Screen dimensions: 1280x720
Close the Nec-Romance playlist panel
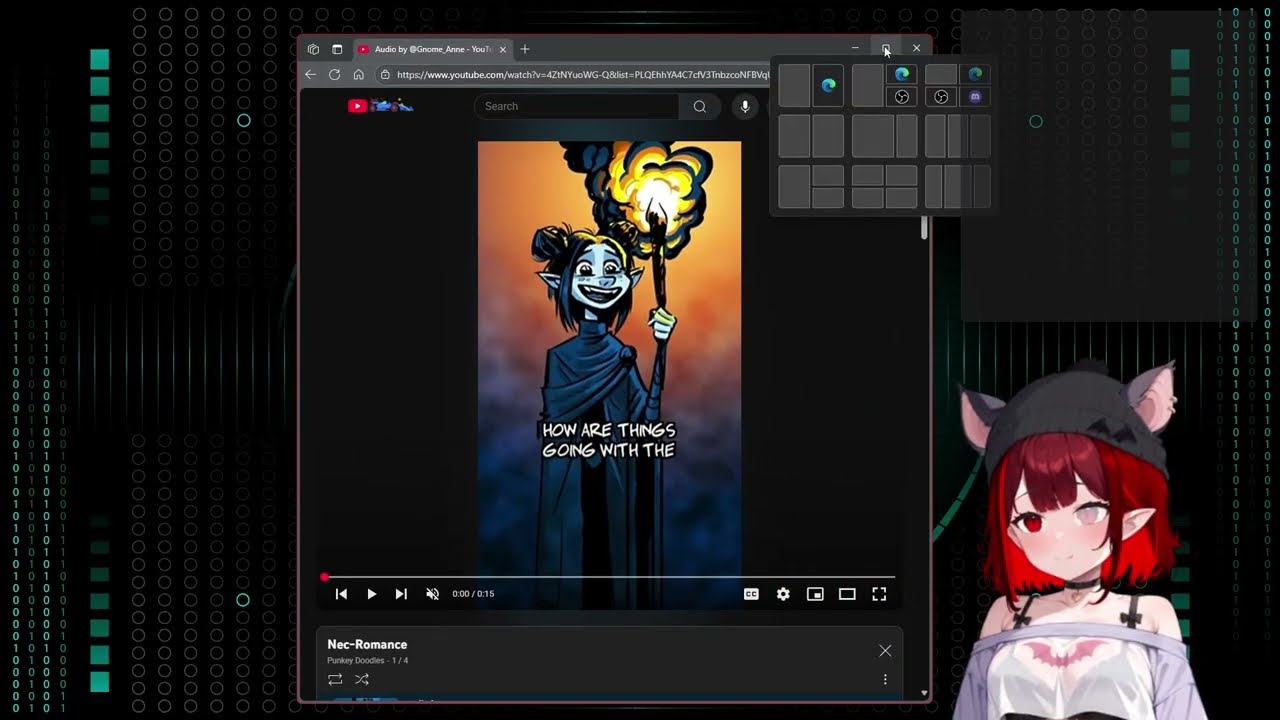[x=885, y=651]
